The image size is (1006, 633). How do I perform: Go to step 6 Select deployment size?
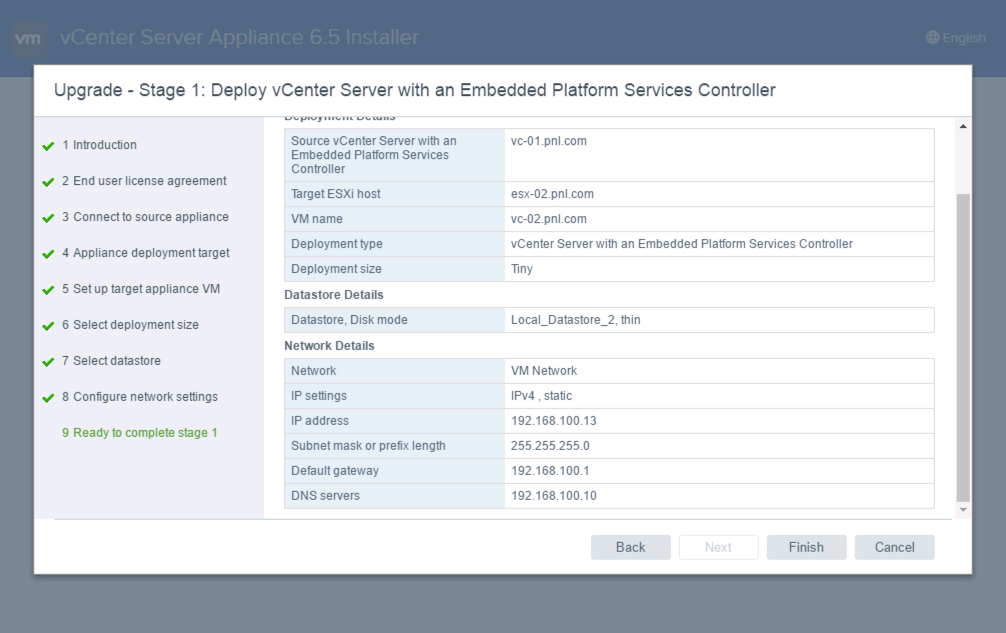pos(130,325)
